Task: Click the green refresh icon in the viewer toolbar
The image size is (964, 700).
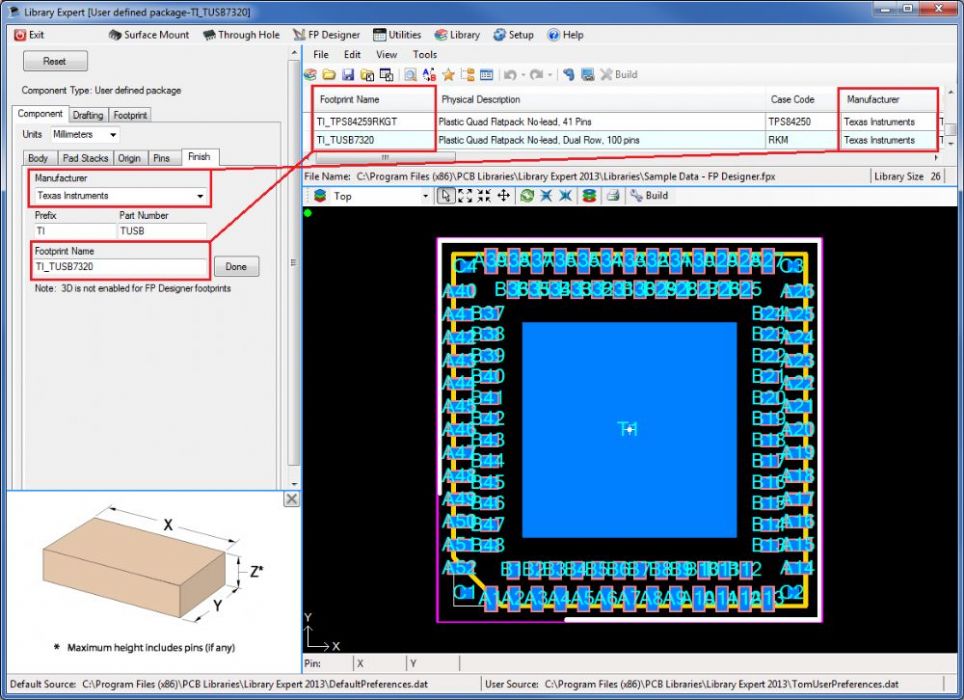Action: (527, 196)
